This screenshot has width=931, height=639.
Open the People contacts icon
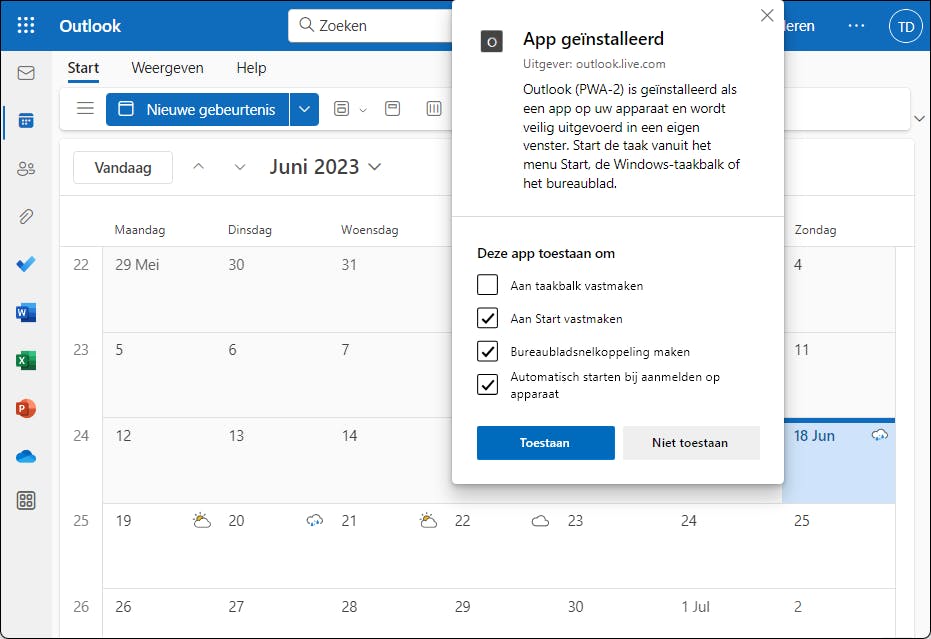tap(26, 169)
